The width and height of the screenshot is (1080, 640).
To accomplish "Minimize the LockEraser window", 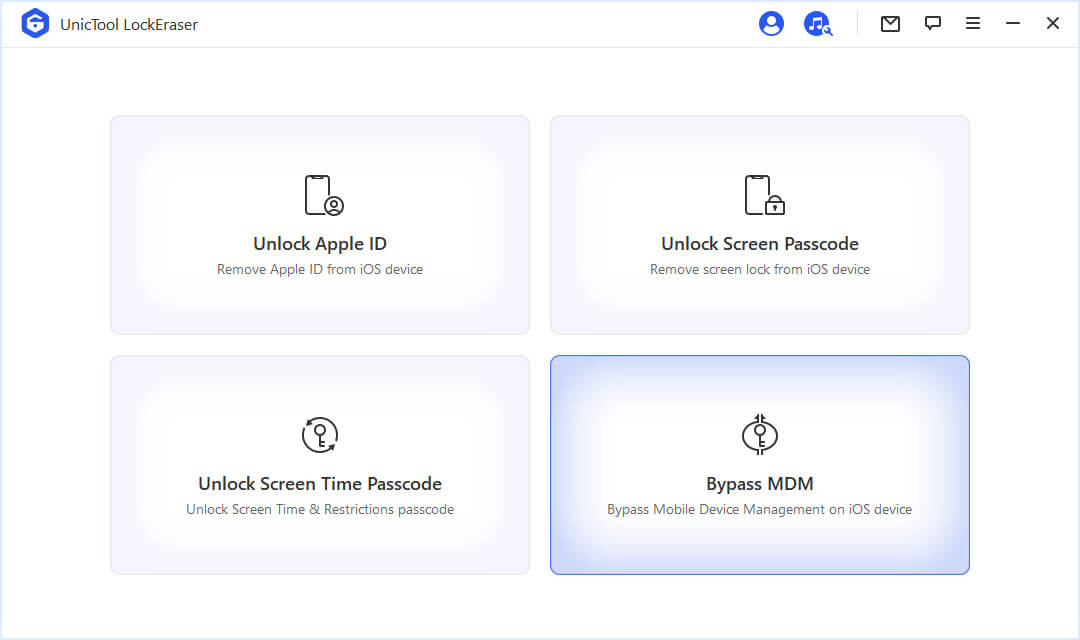I will point(1013,24).
